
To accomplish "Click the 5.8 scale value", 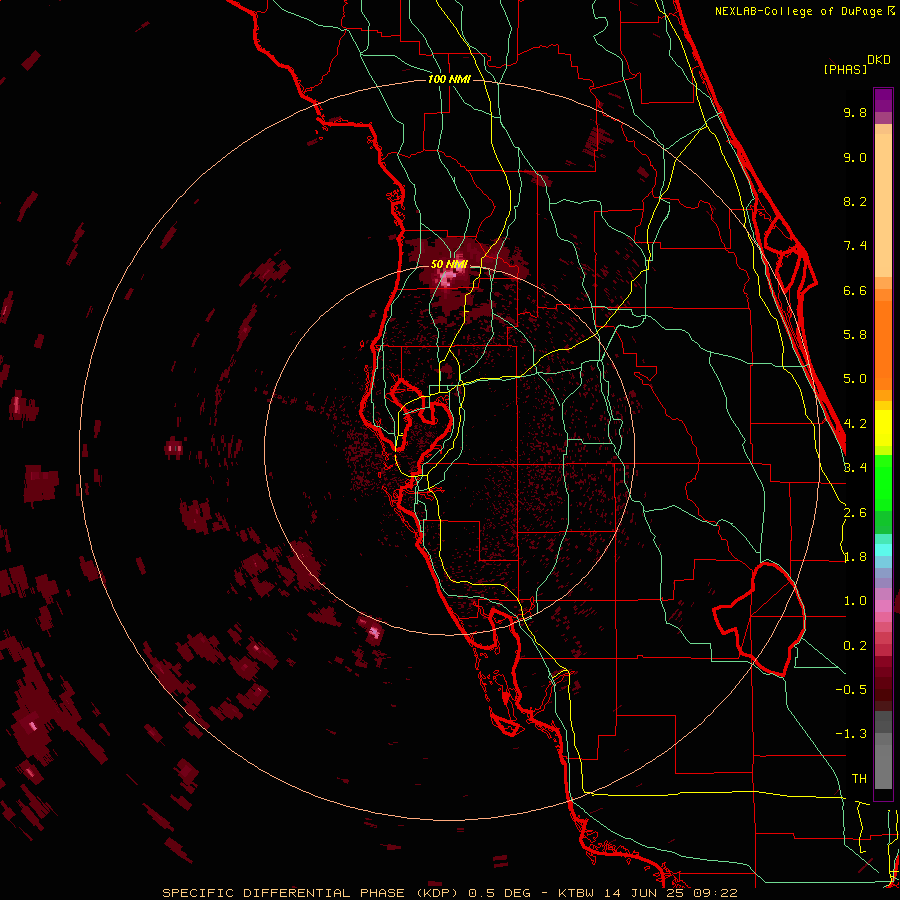I will click(855, 335).
